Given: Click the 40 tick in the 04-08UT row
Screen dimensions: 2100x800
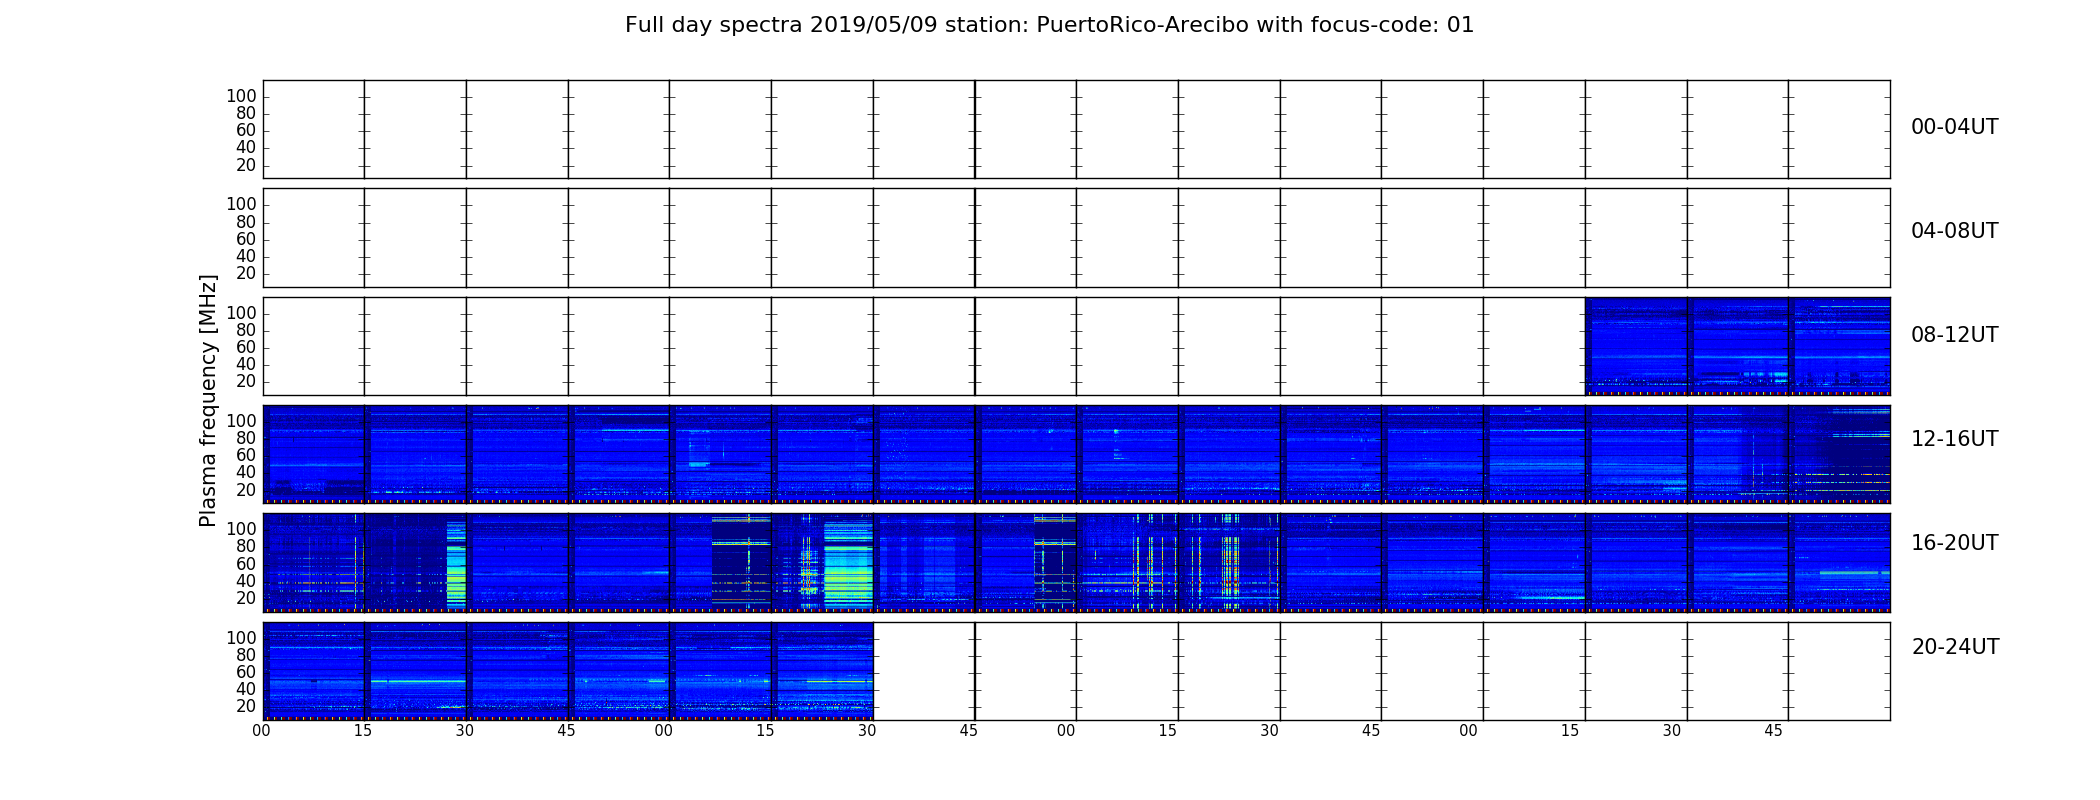Looking at the screenshot, I should [246, 256].
